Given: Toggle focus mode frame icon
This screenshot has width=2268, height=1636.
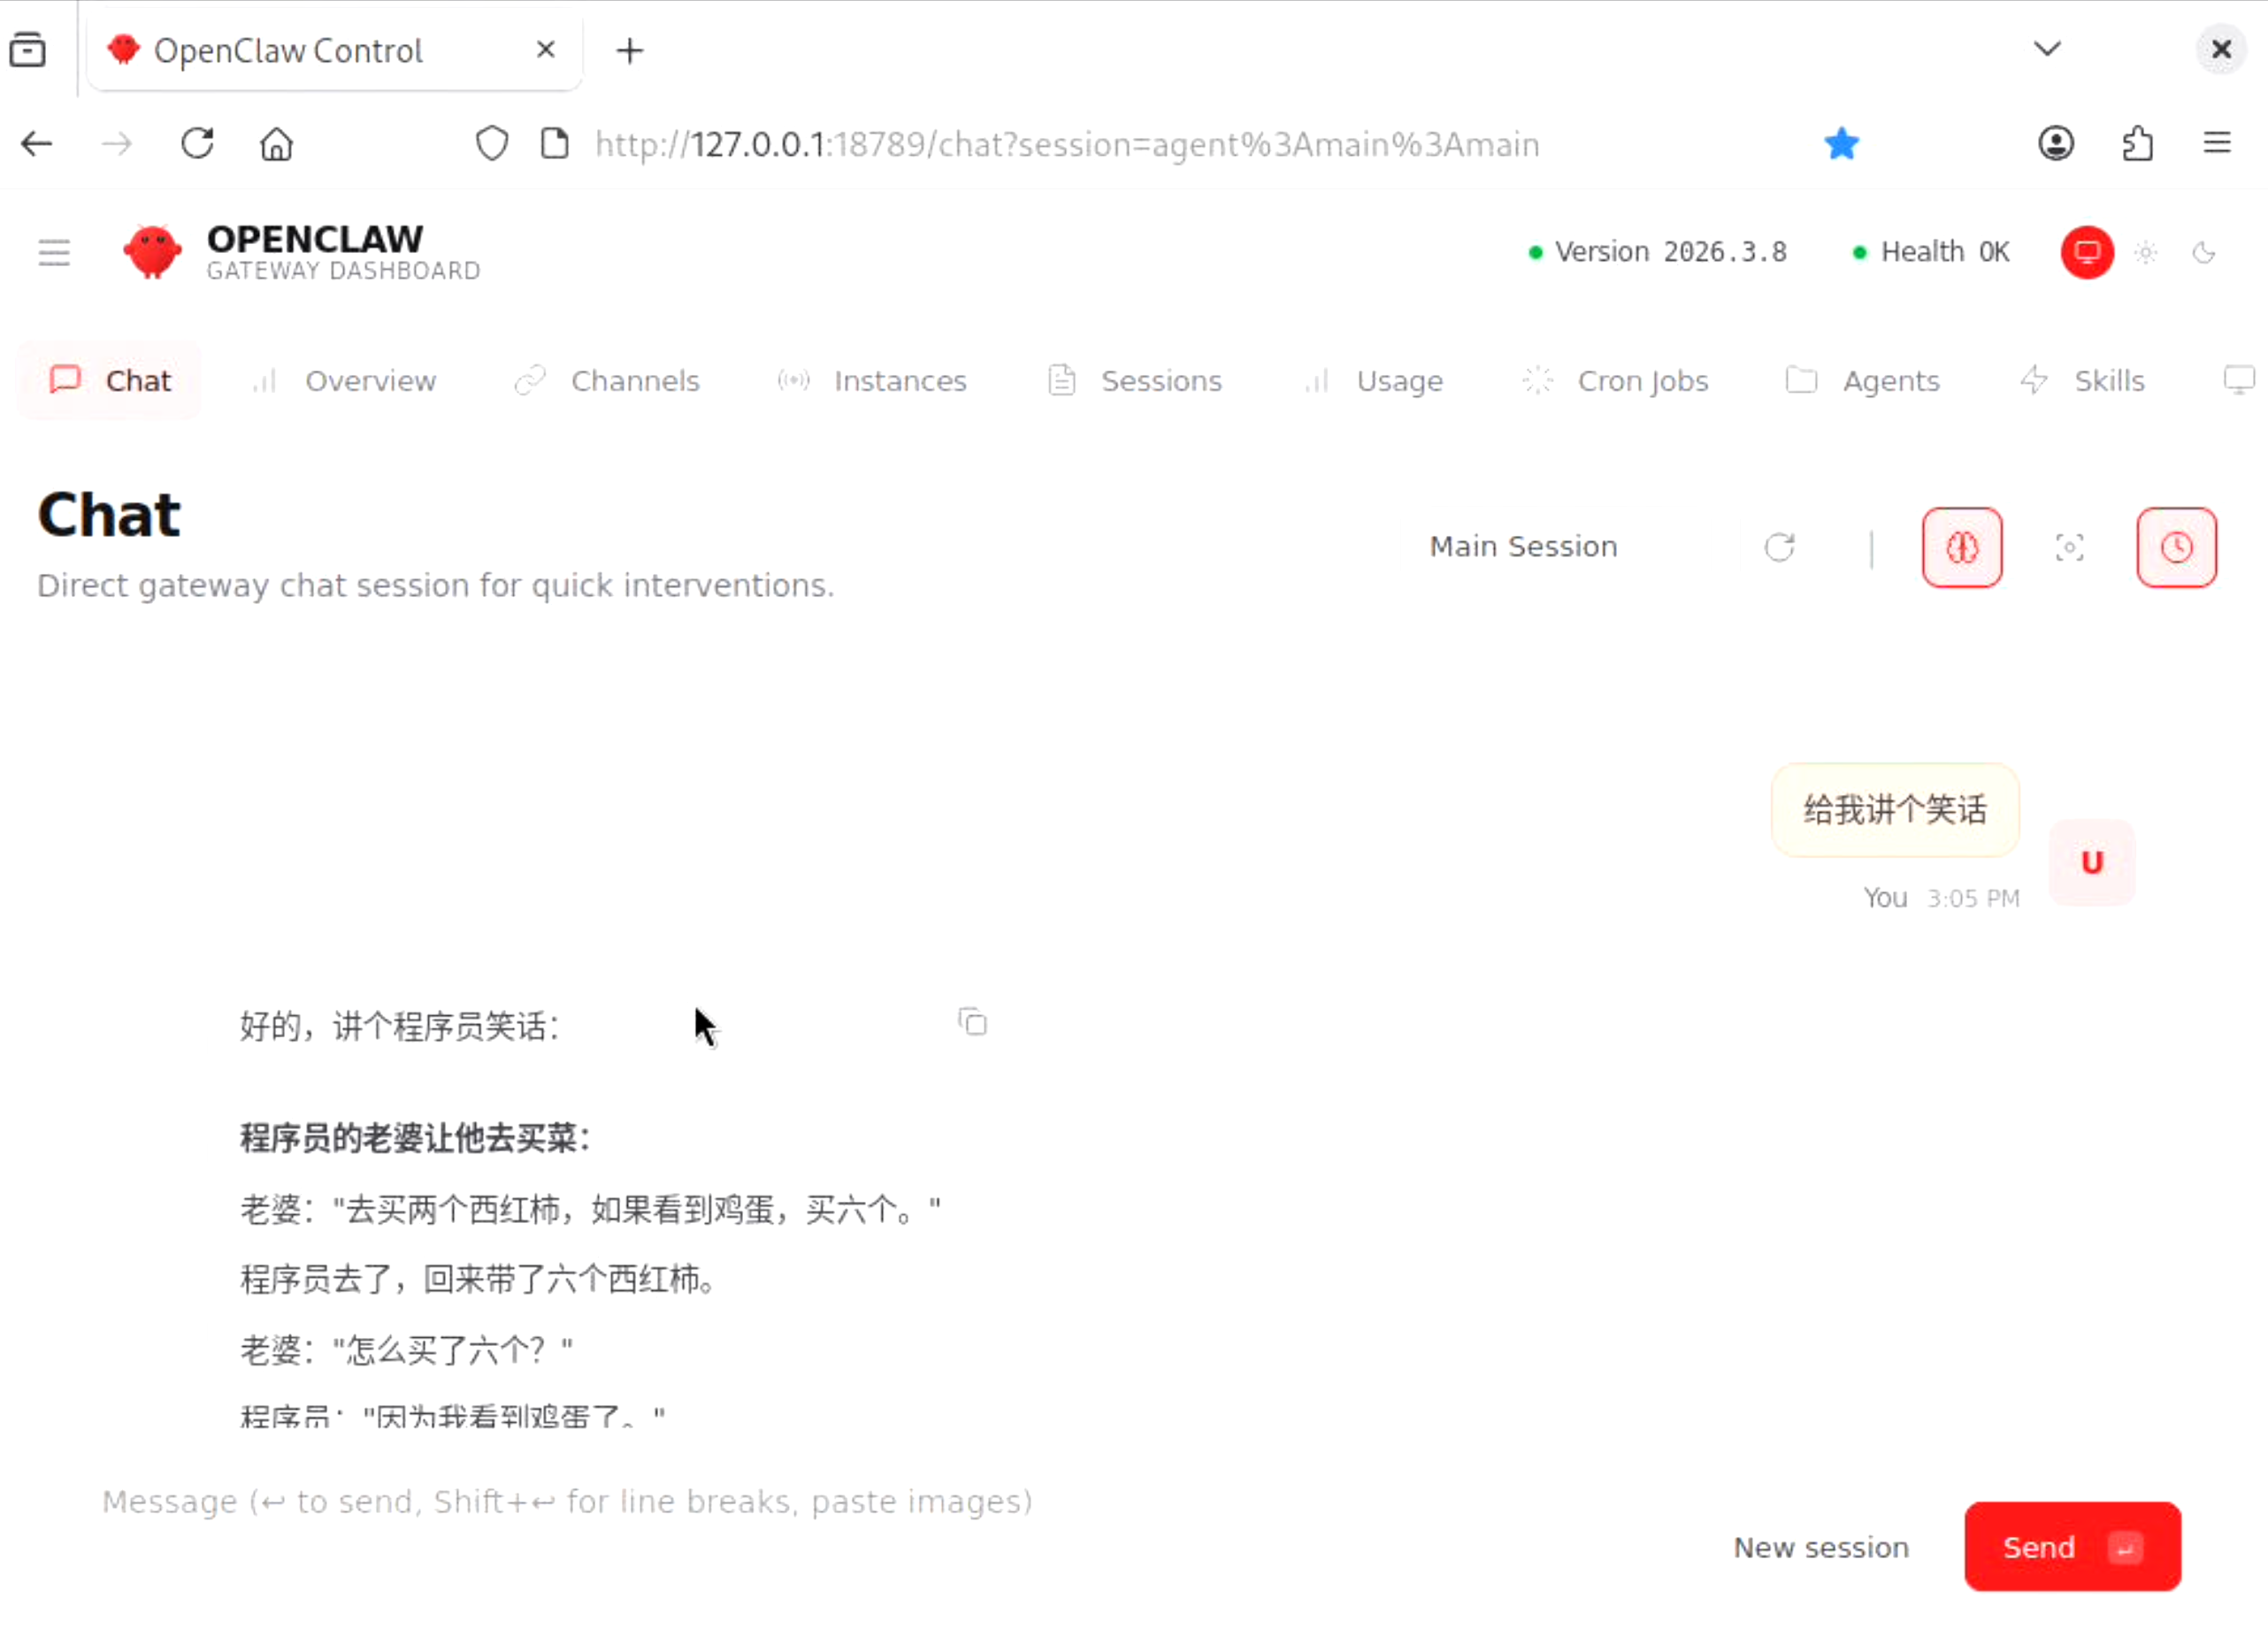Looking at the screenshot, I should pyautogui.click(x=2069, y=547).
